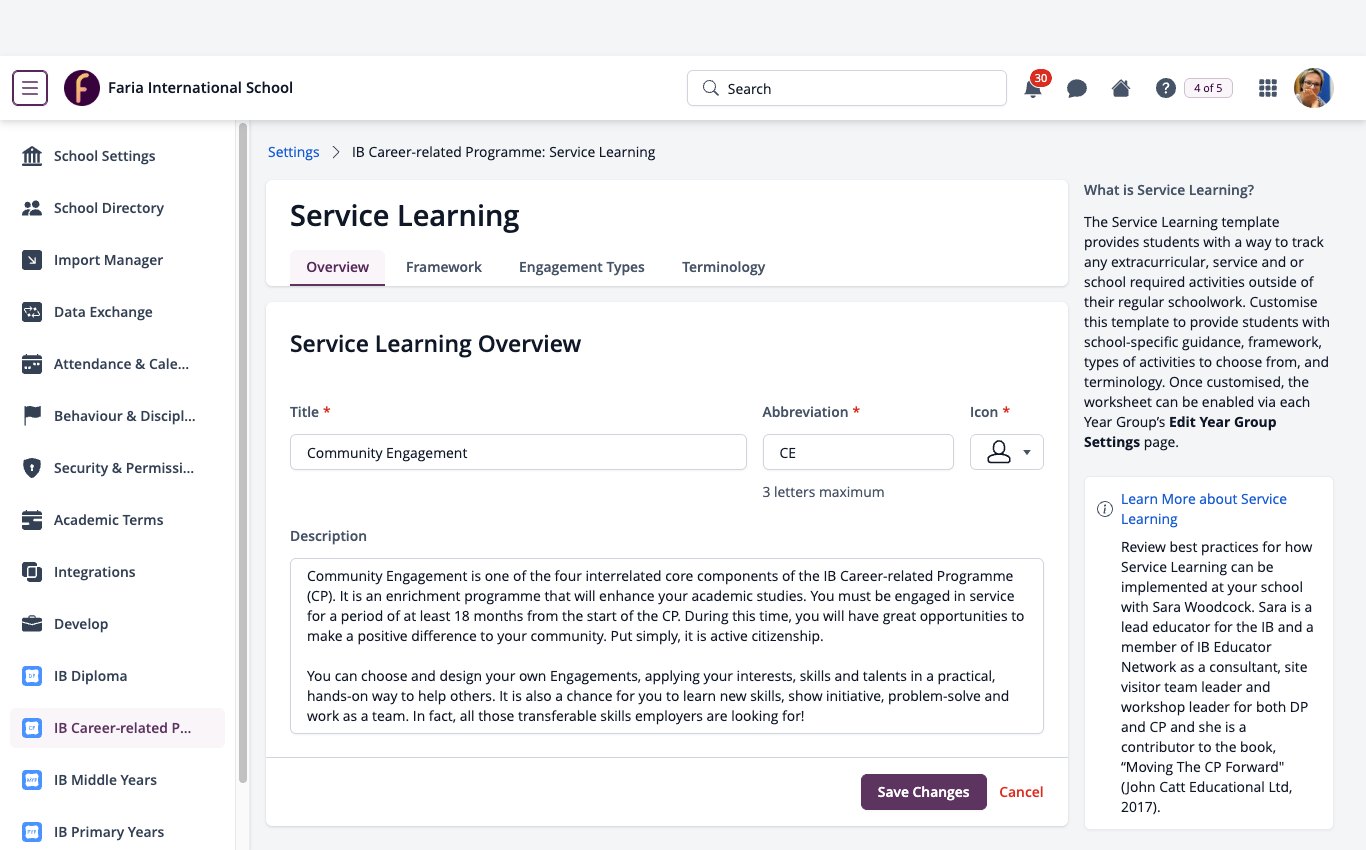Open notifications bell with 30 badge

[1034, 86]
